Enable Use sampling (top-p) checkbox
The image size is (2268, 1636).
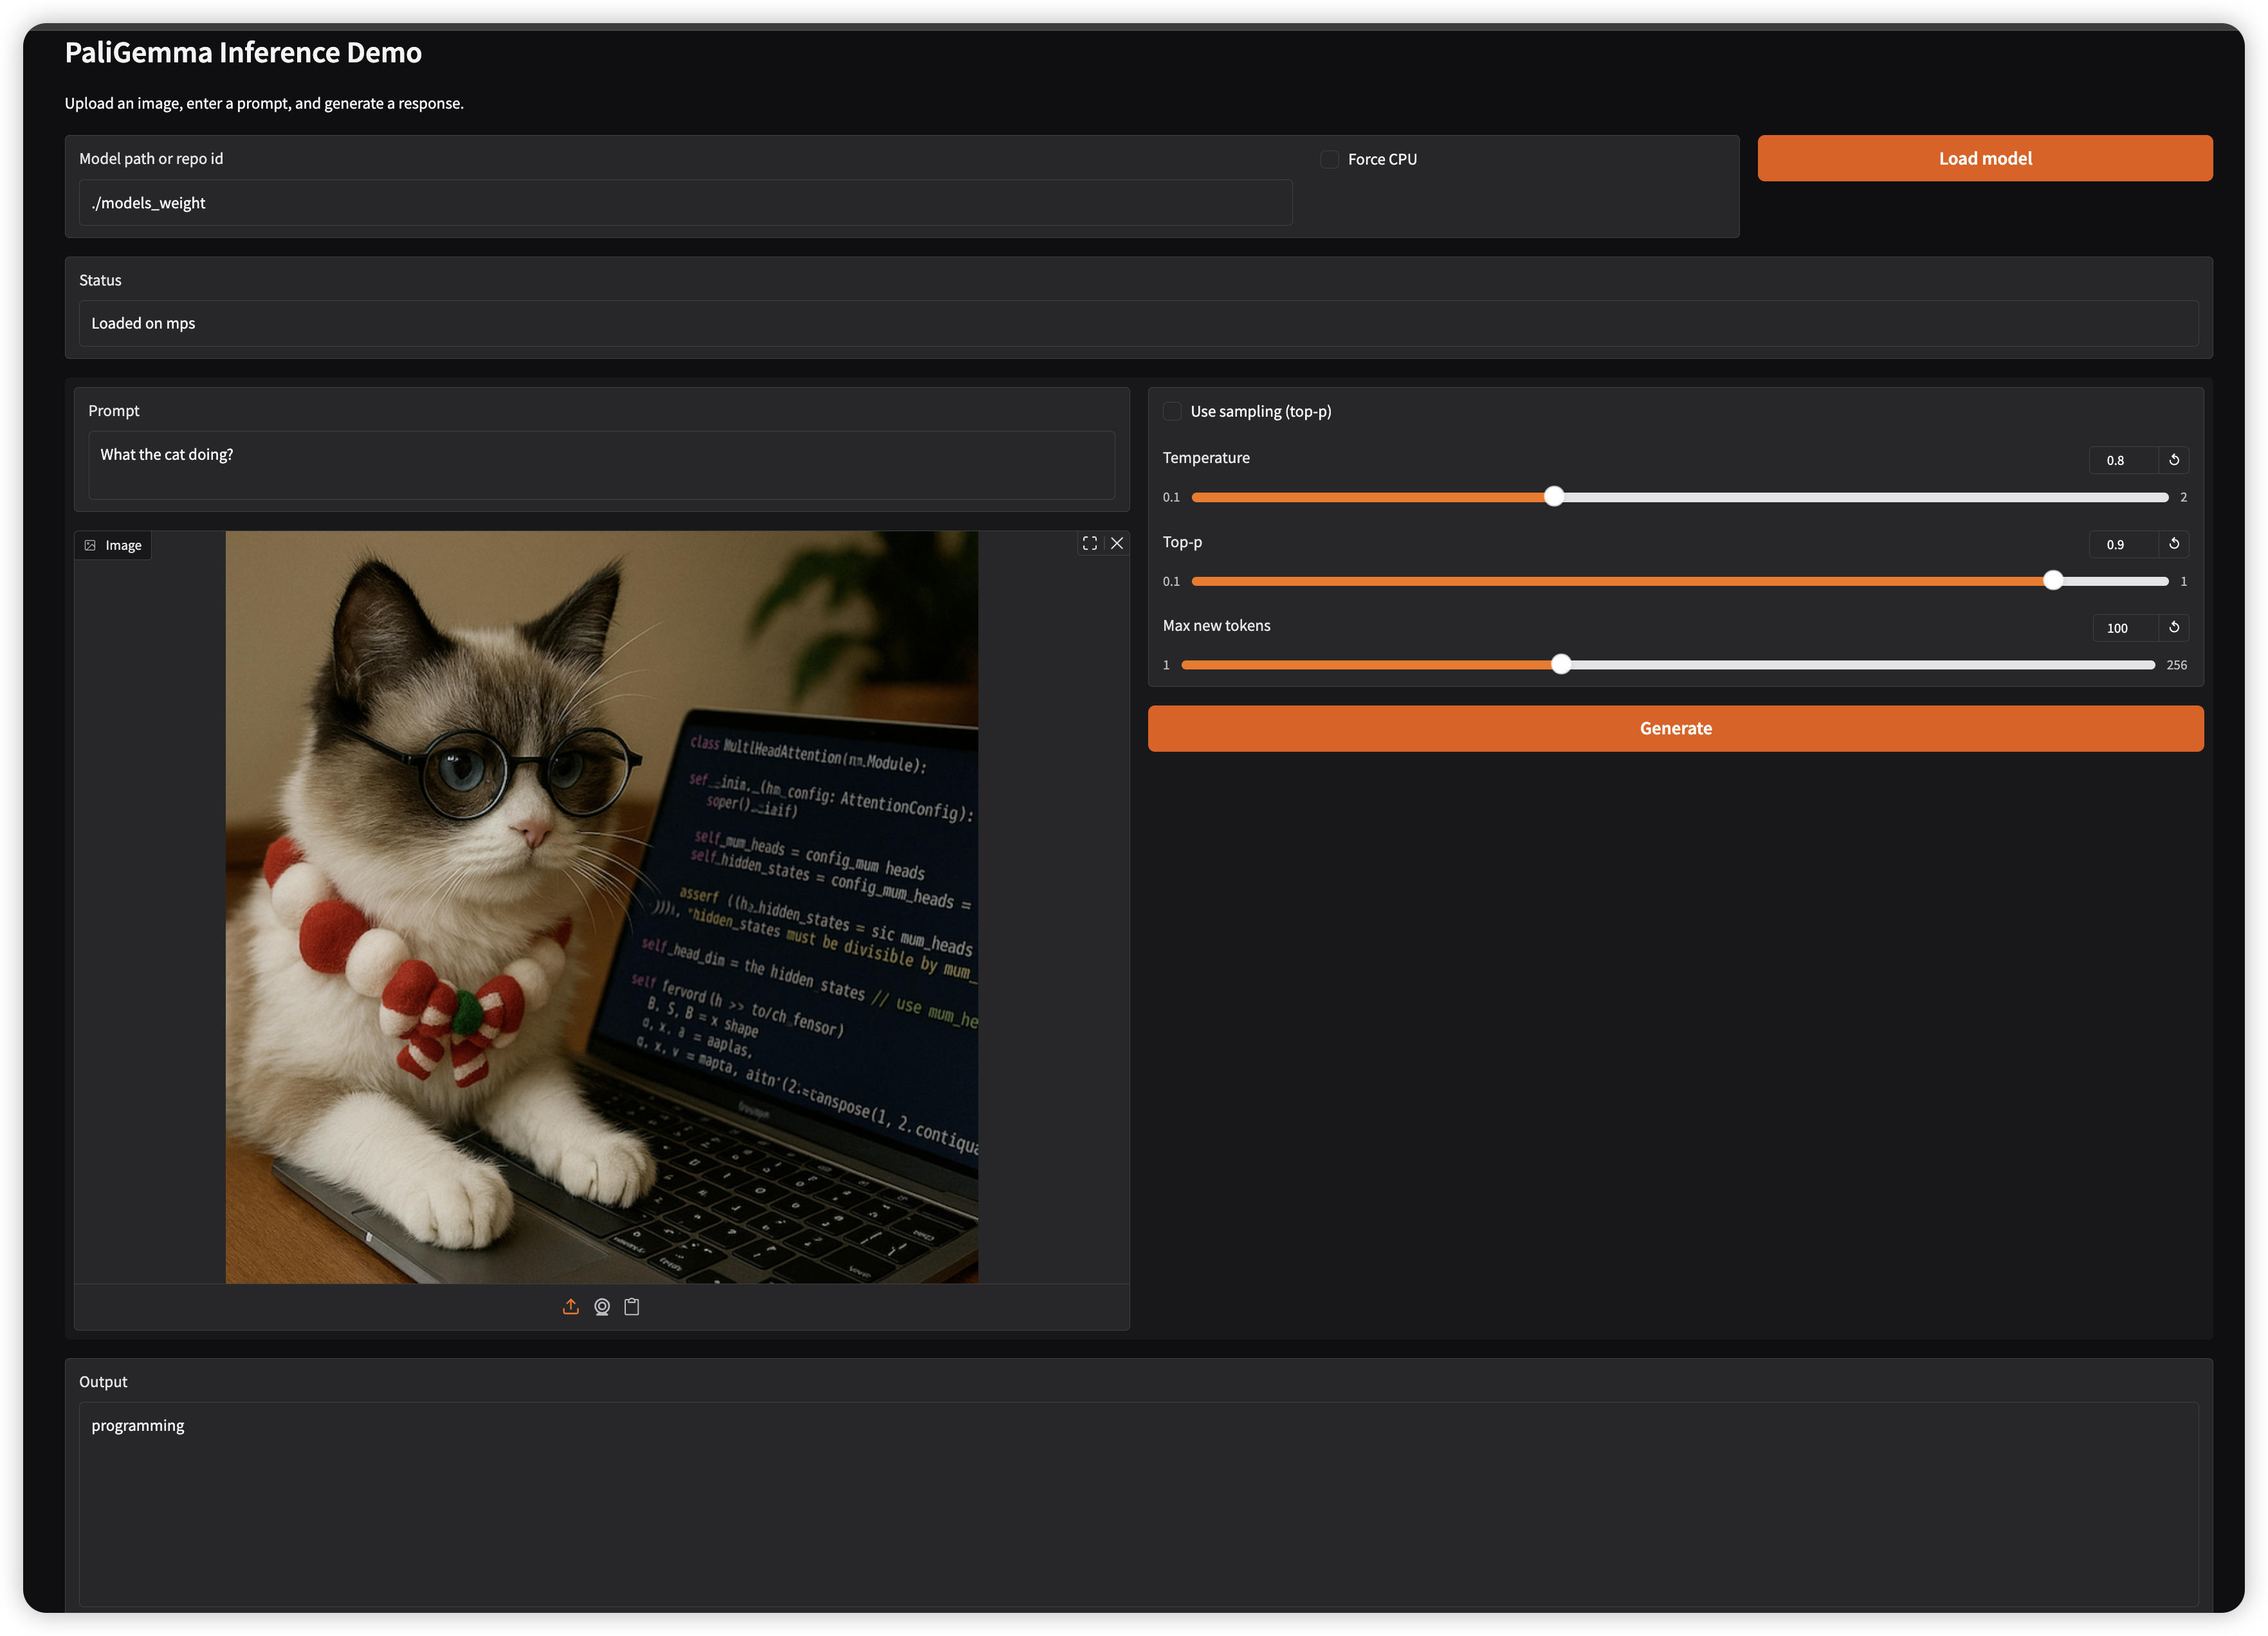(x=1173, y=411)
